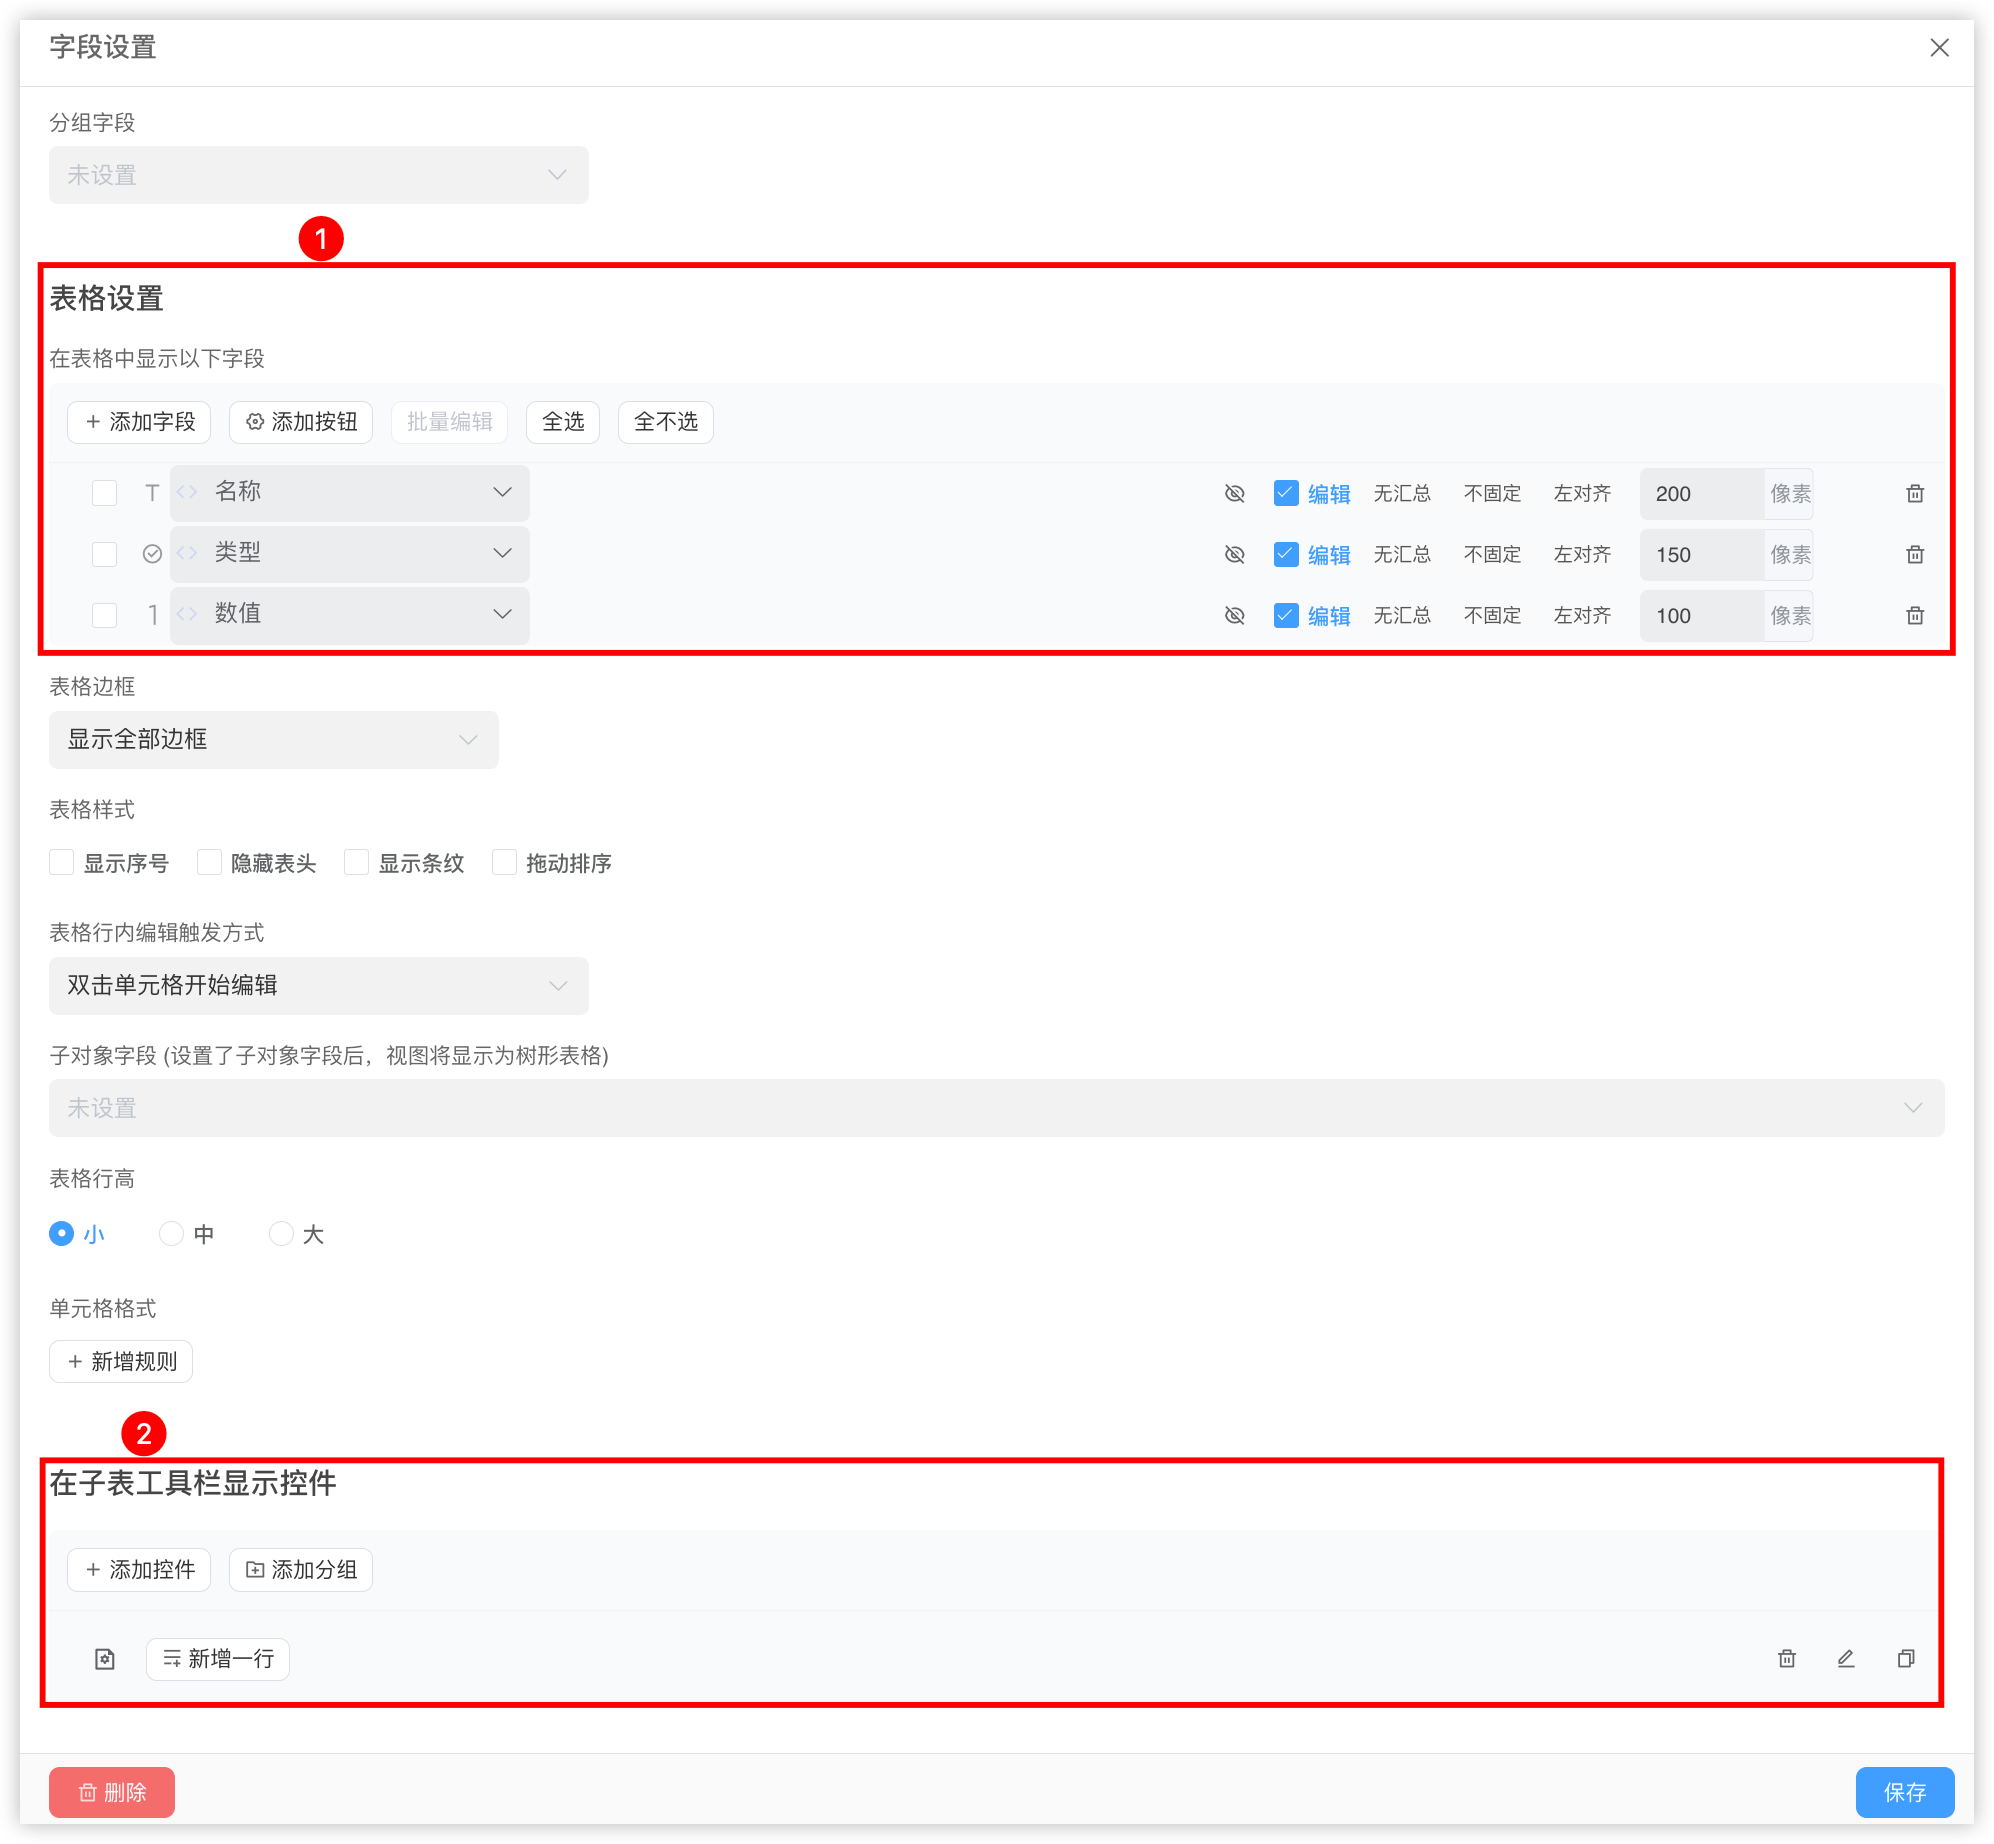Delete the 数值 field row with the trash icon
The image size is (1994, 1844).
click(1914, 615)
